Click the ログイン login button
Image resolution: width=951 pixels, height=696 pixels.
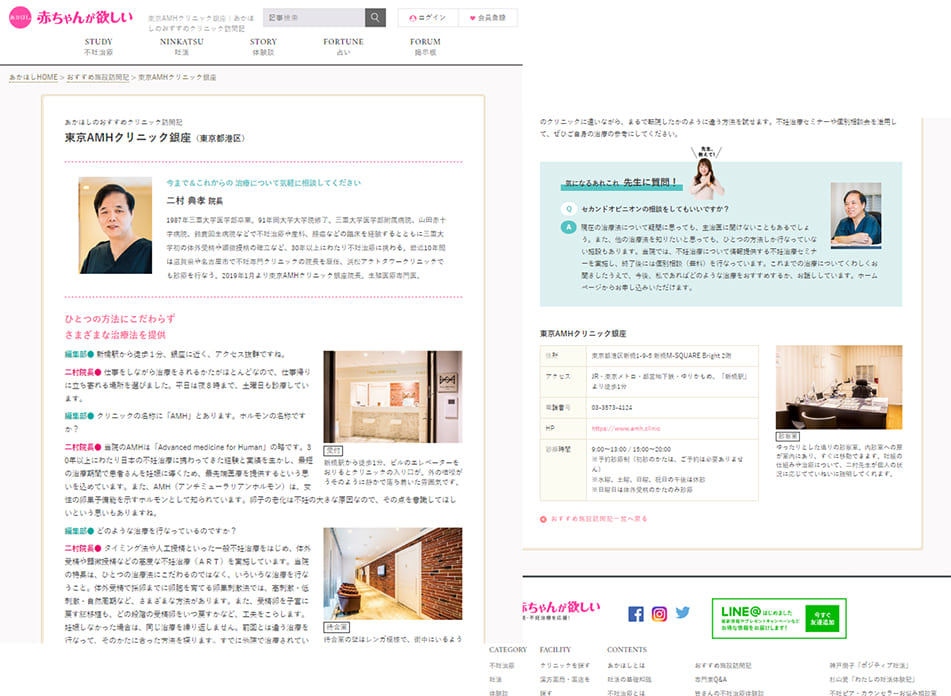point(428,18)
